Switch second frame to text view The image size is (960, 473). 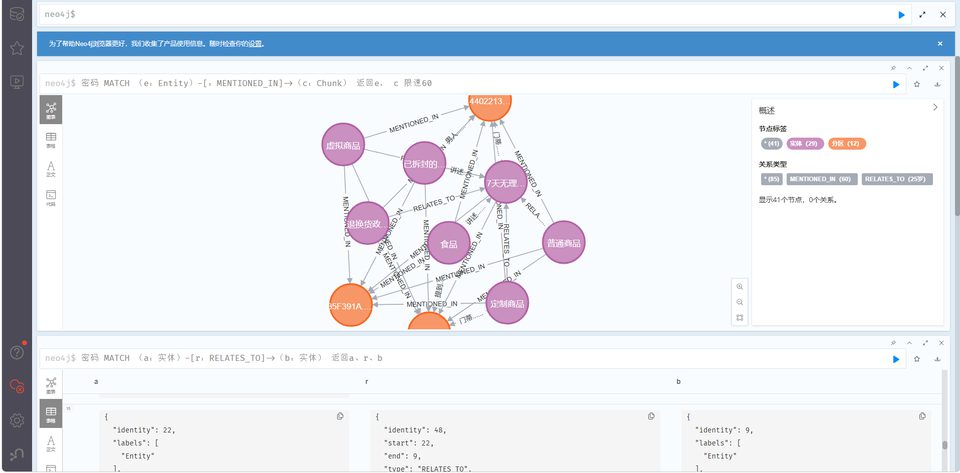(x=51, y=444)
